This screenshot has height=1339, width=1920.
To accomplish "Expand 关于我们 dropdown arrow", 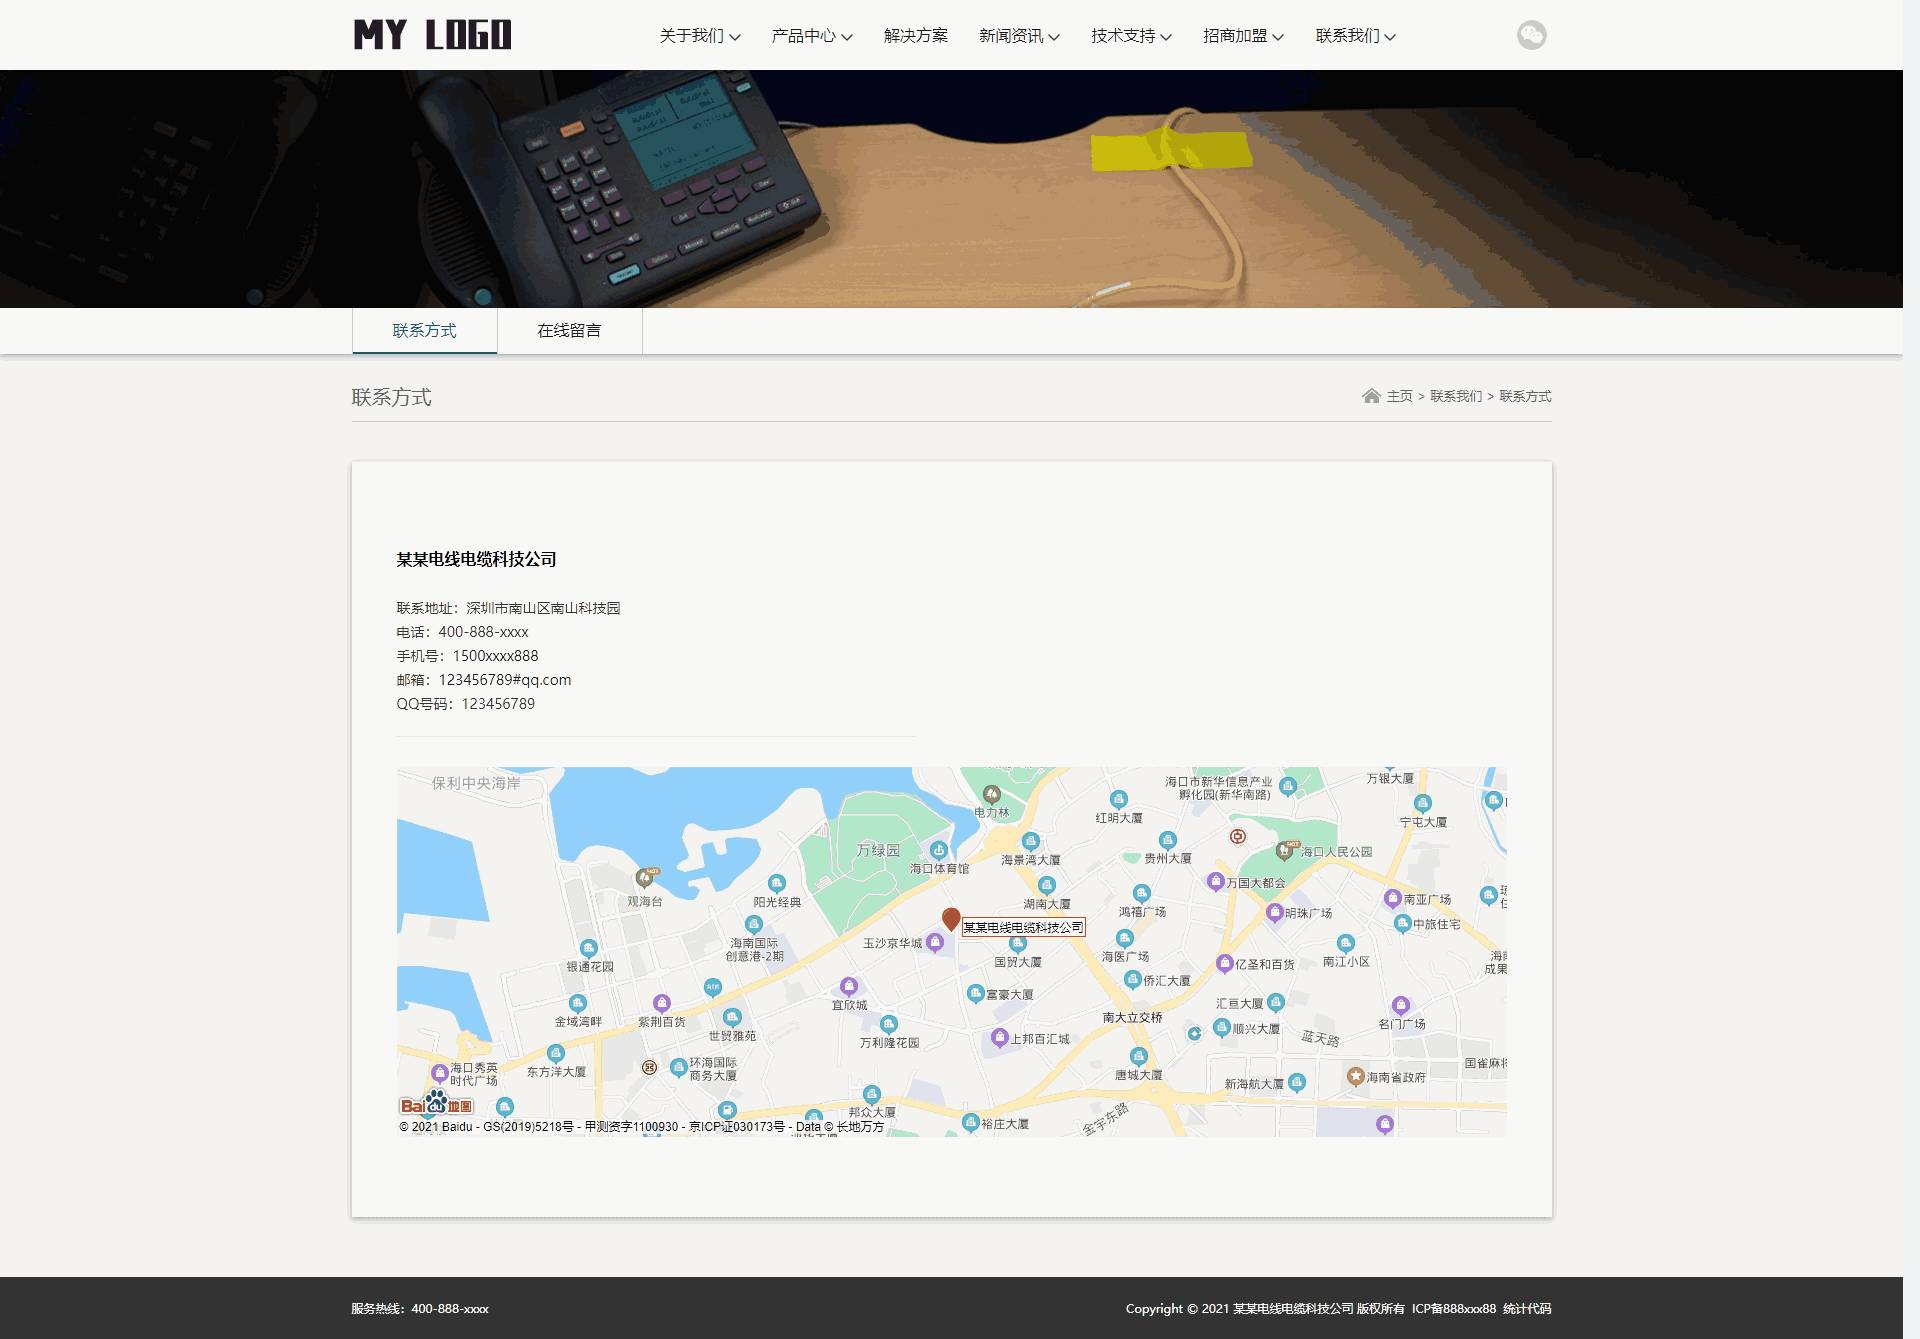I will click(735, 37).
